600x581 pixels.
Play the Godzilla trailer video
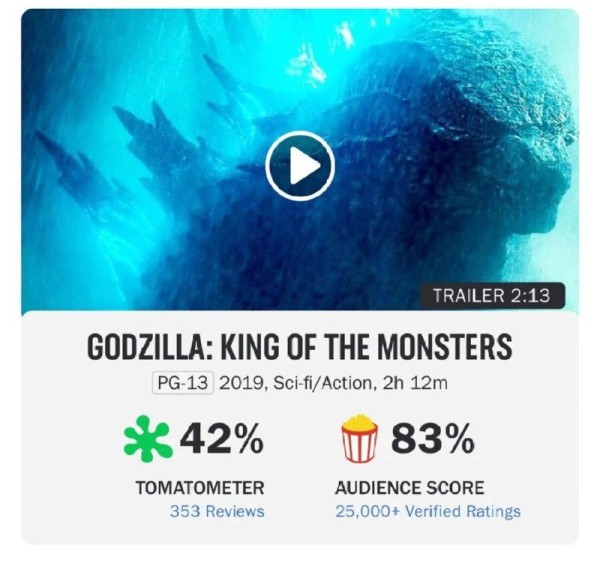point(300,166)
